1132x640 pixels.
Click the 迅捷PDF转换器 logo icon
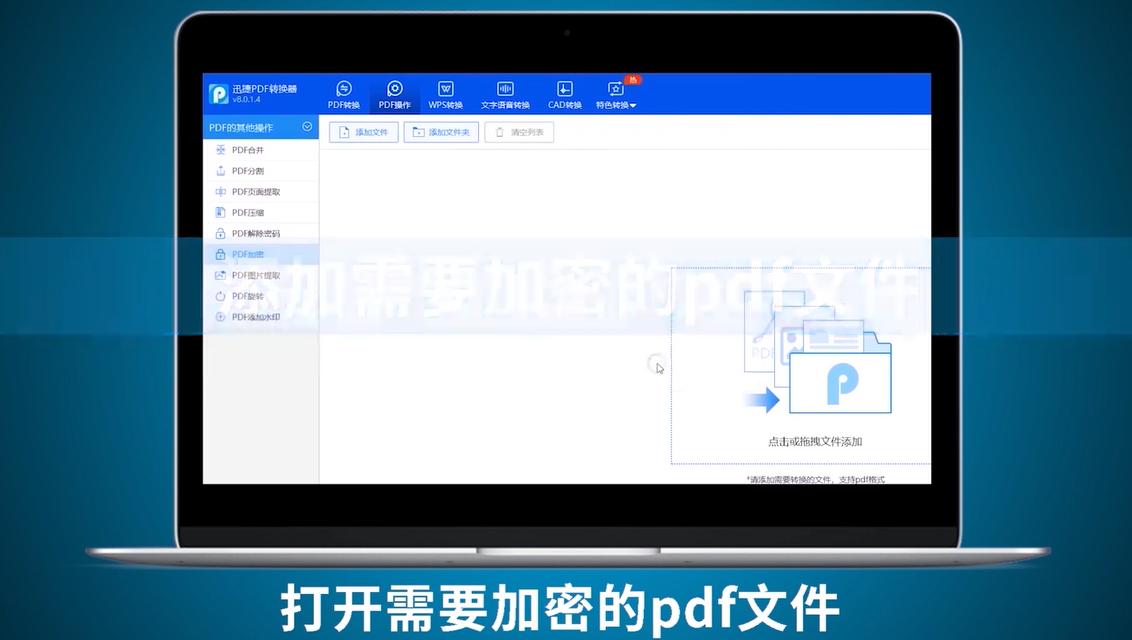coord(219,94)
